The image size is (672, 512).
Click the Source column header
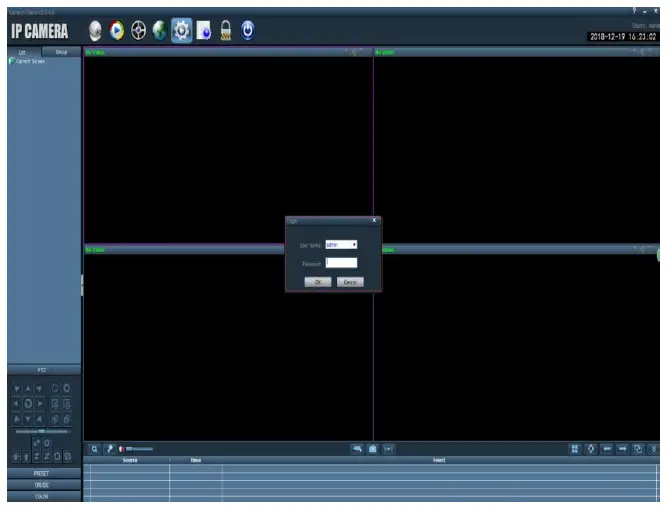(130, 460)
